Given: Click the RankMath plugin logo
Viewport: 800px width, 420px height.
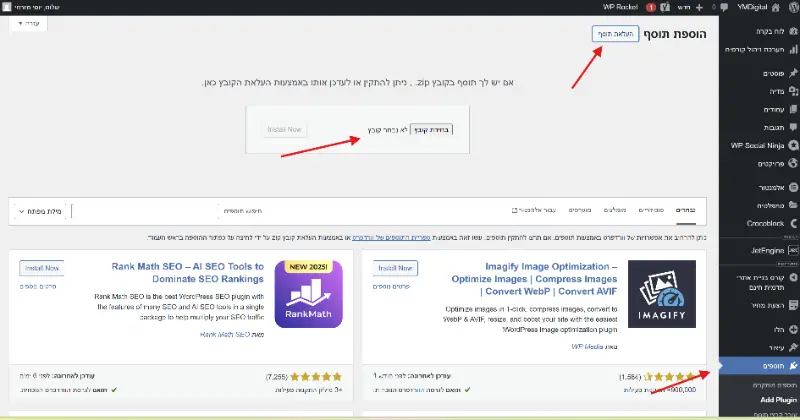Looking at the screenshot, I should click(x=309, y=294).
